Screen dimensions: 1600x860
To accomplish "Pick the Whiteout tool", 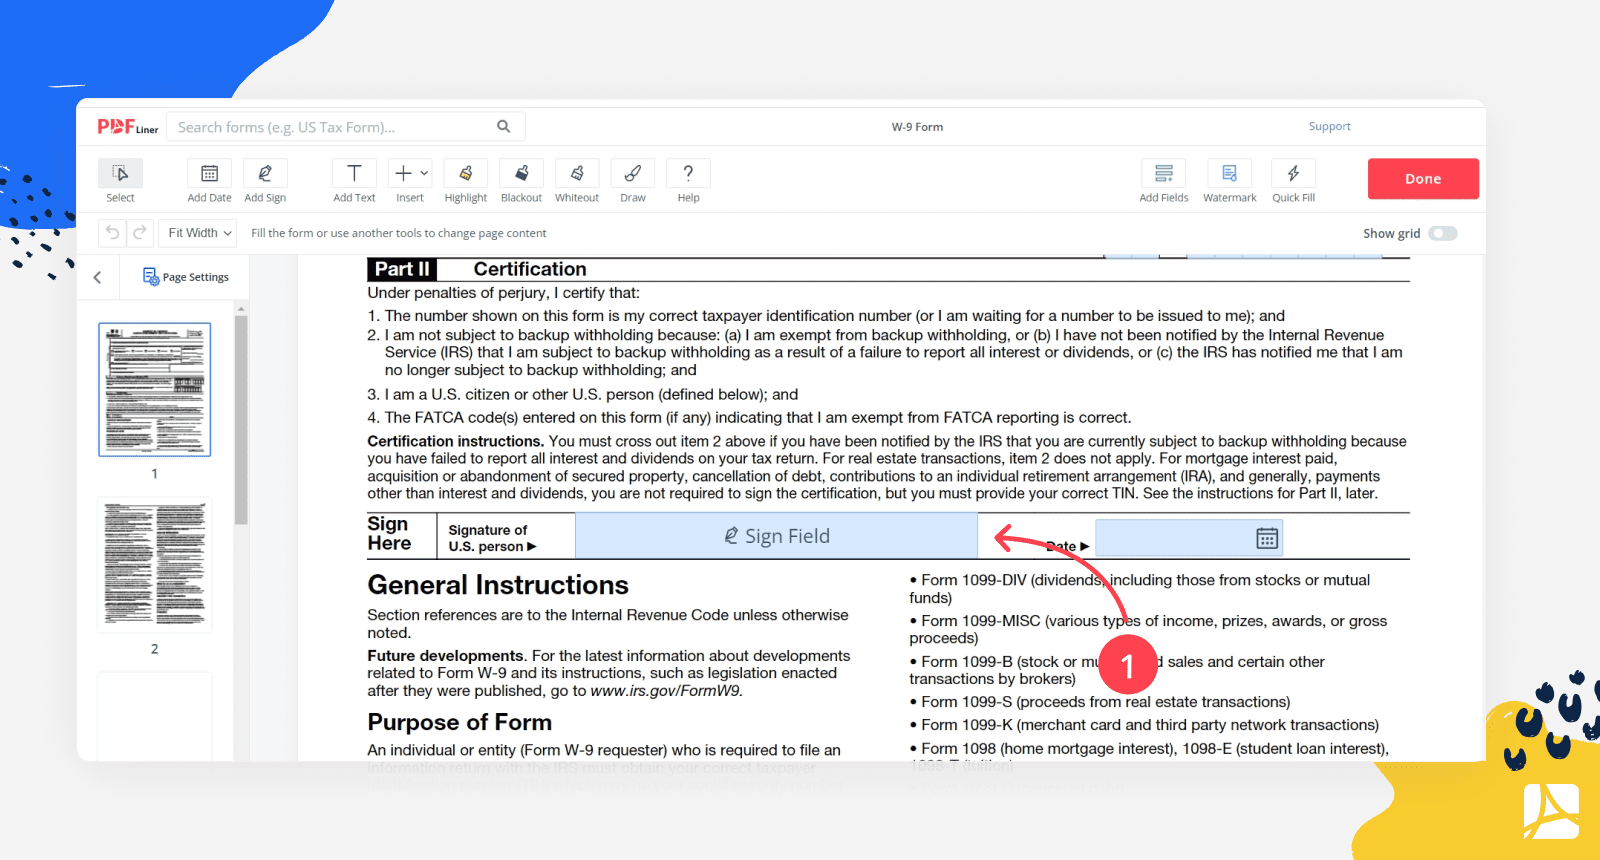I will 577,173.
